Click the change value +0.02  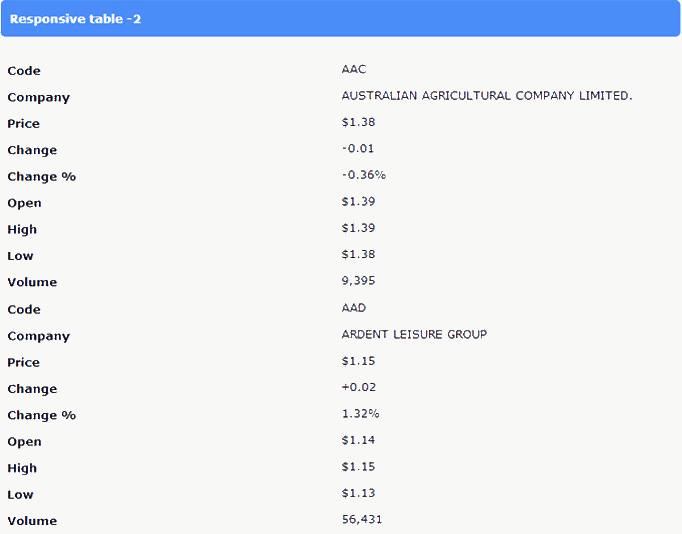tap(358, 387)
